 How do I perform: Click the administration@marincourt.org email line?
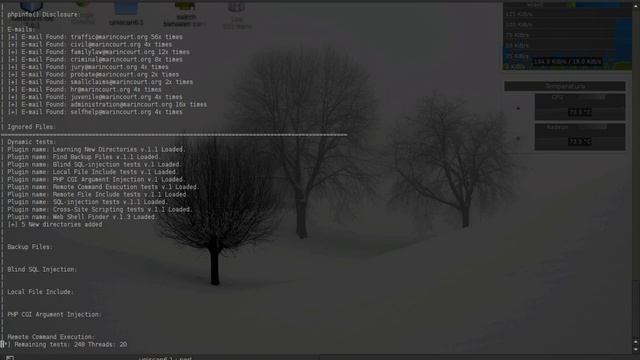pyautogui.click(x=107, y=104)
